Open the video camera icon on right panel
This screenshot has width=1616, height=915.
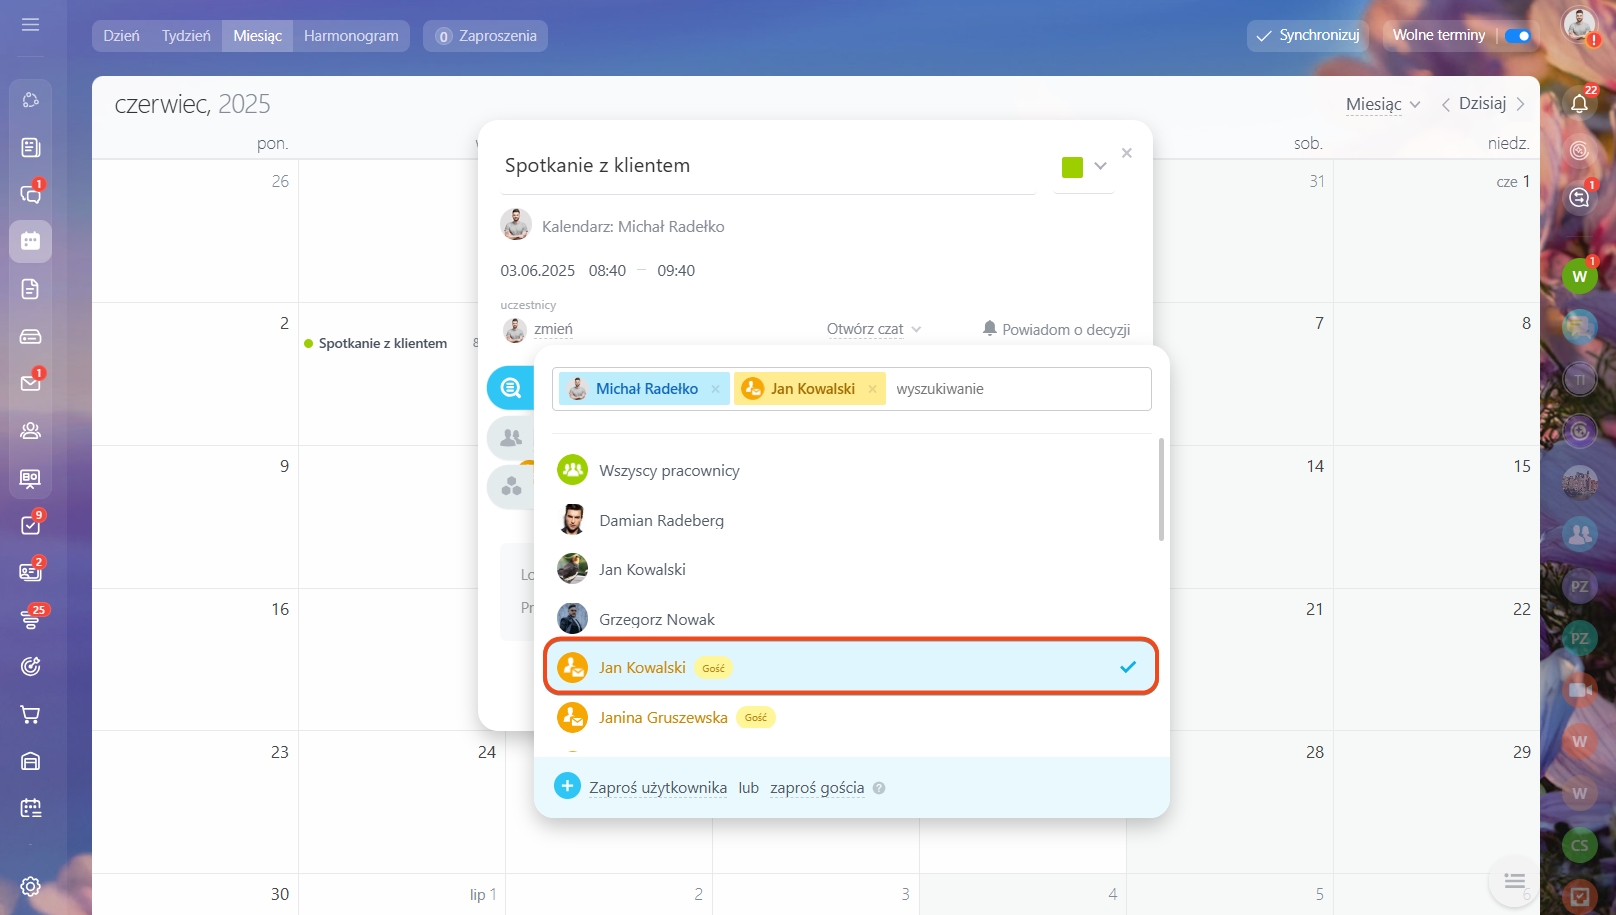click(x=1579, y=690)
